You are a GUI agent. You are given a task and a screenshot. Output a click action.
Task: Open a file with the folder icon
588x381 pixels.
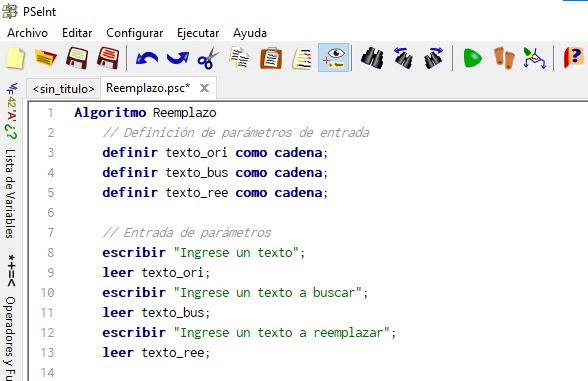tap(46, 58)
